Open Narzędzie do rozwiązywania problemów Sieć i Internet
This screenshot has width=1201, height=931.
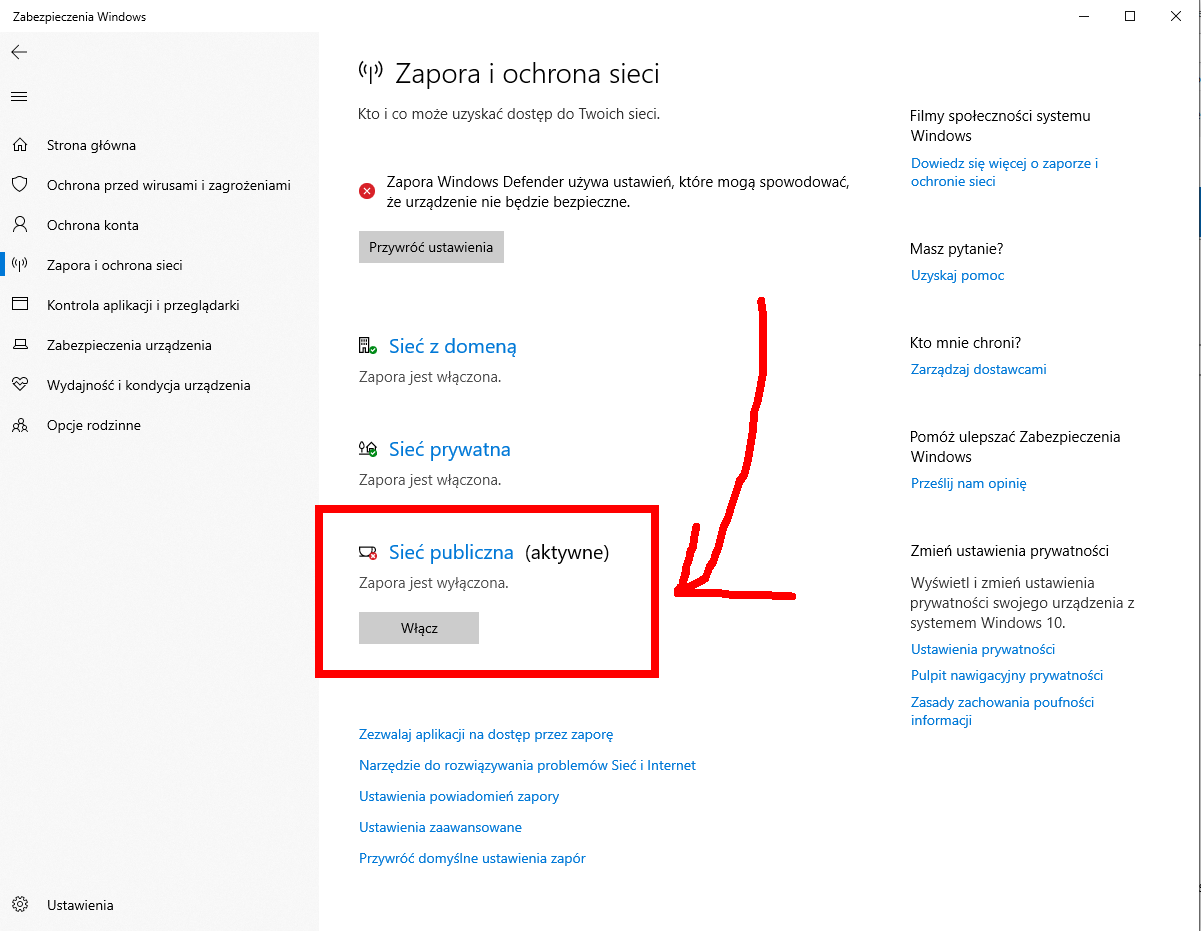(527, 765)
